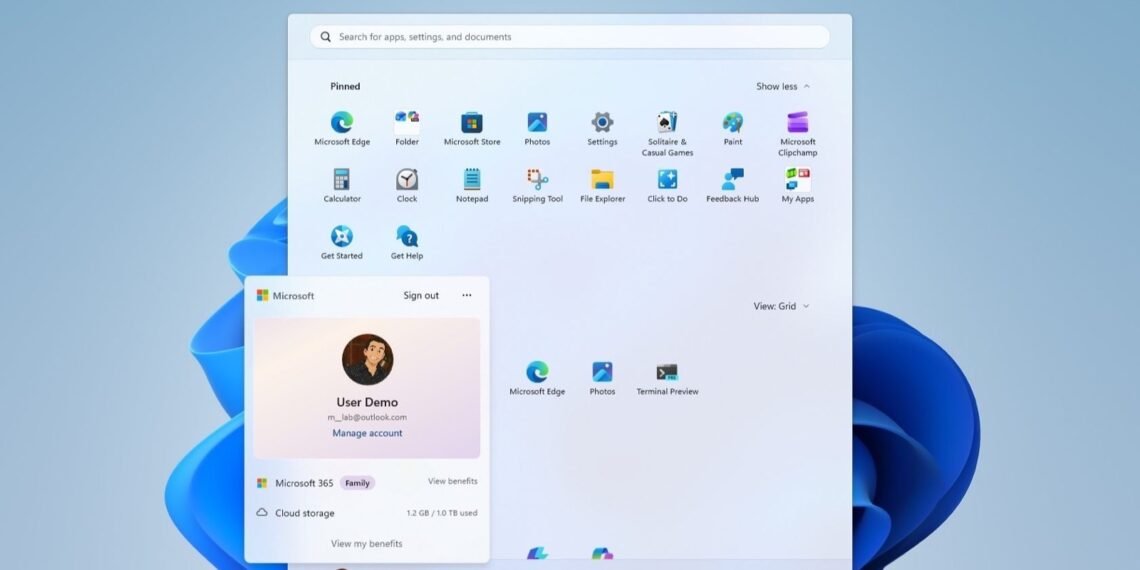This screenshot has width=1140, height=570.
Task: Open the Snipping Tool
Action: [537, 185]
